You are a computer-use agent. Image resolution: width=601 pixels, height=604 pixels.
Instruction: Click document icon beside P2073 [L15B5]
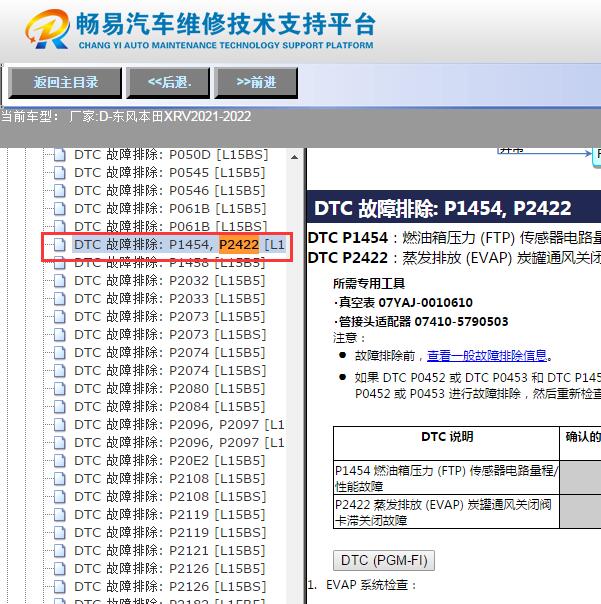60,317
